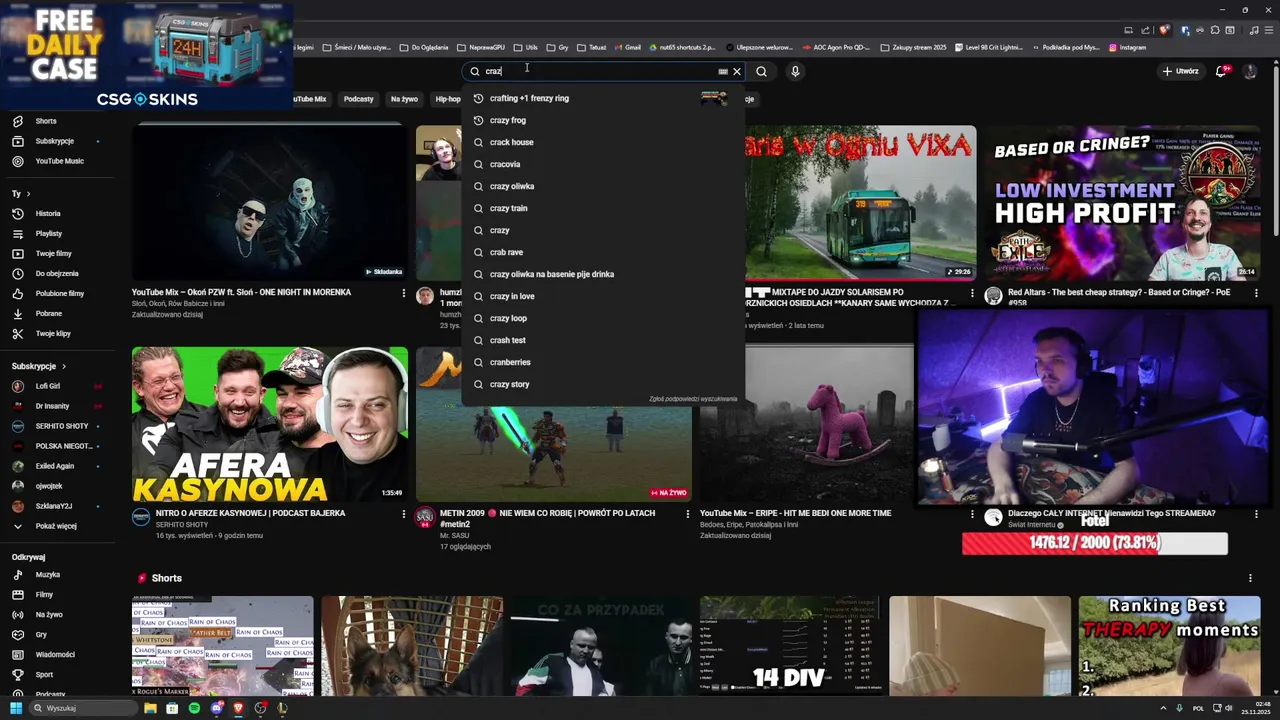Screen dimensions: 1280x720
Task: Open the Gmail bookmark
Action: click(628, 47)
